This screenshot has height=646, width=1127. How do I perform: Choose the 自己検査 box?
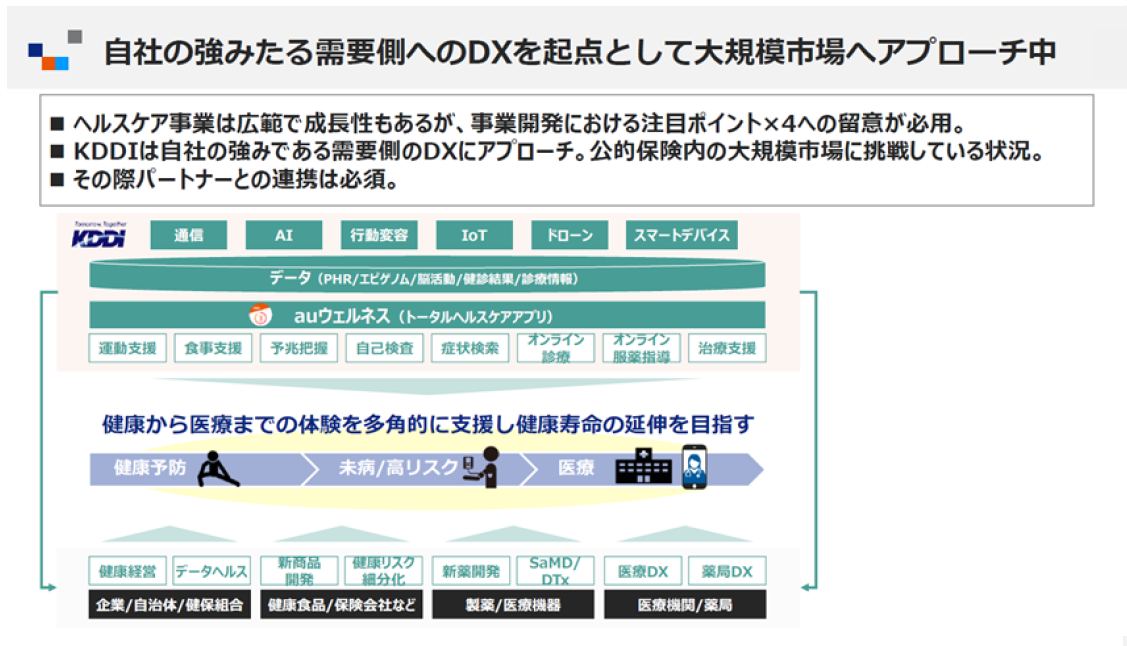[385, 348]
